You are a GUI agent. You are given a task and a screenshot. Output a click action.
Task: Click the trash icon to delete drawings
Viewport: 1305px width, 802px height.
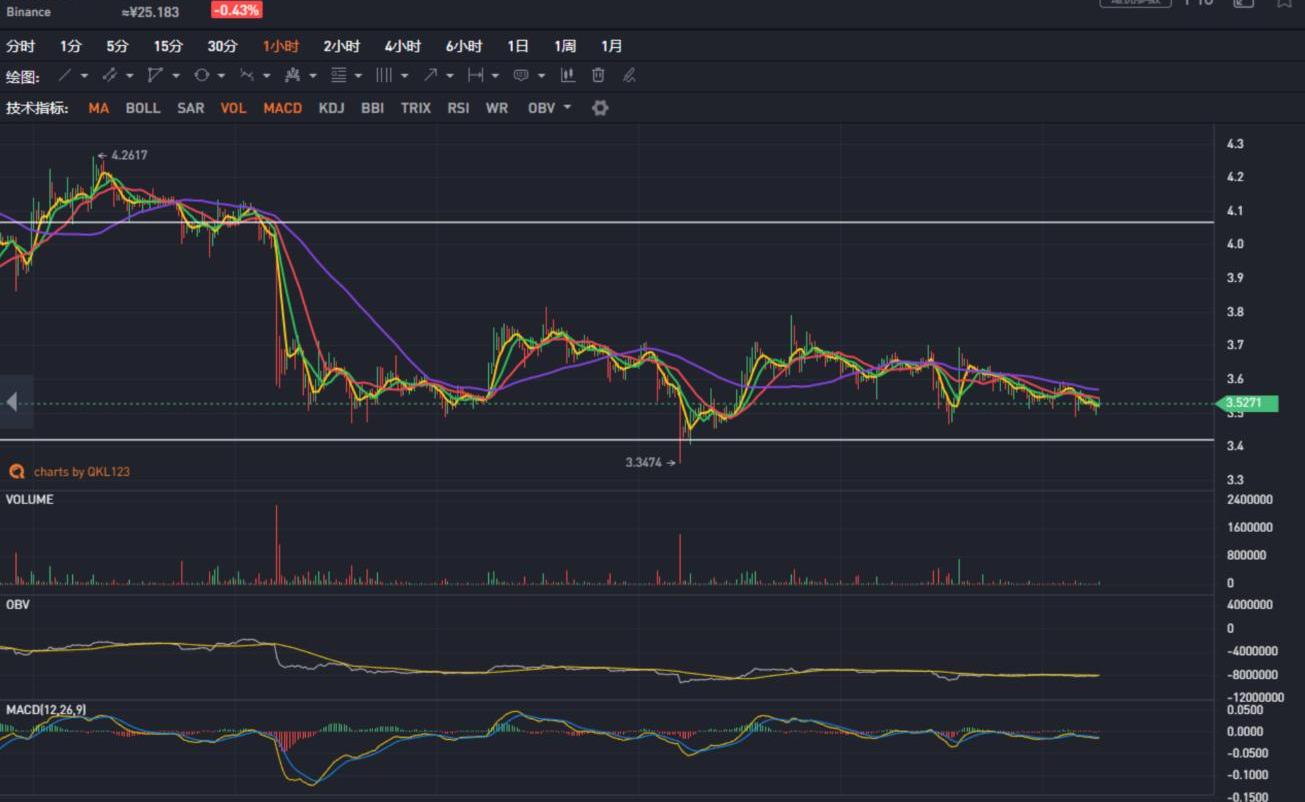point(598,75)
